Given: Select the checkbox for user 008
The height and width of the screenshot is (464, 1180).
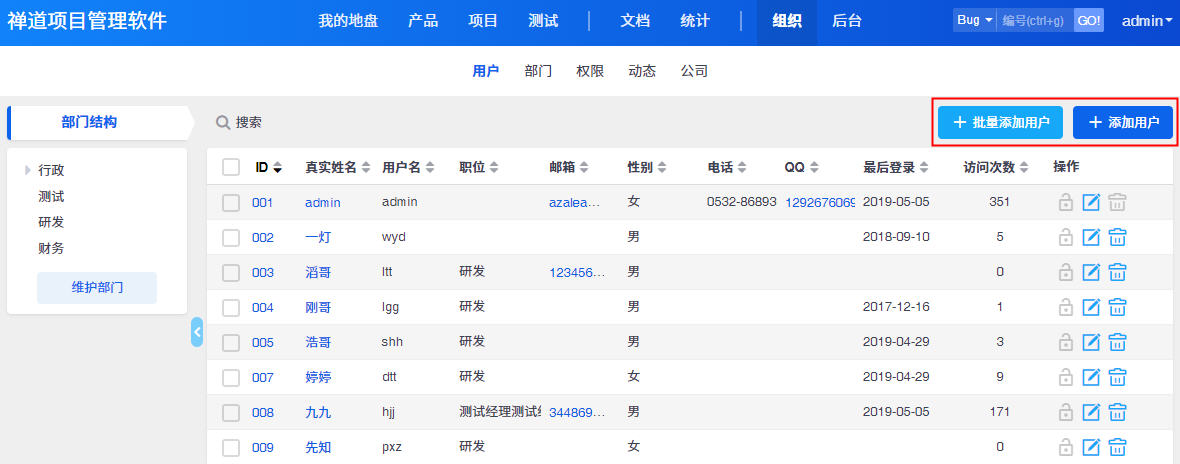Looking at the screenshot, I should tap(231, 412).
